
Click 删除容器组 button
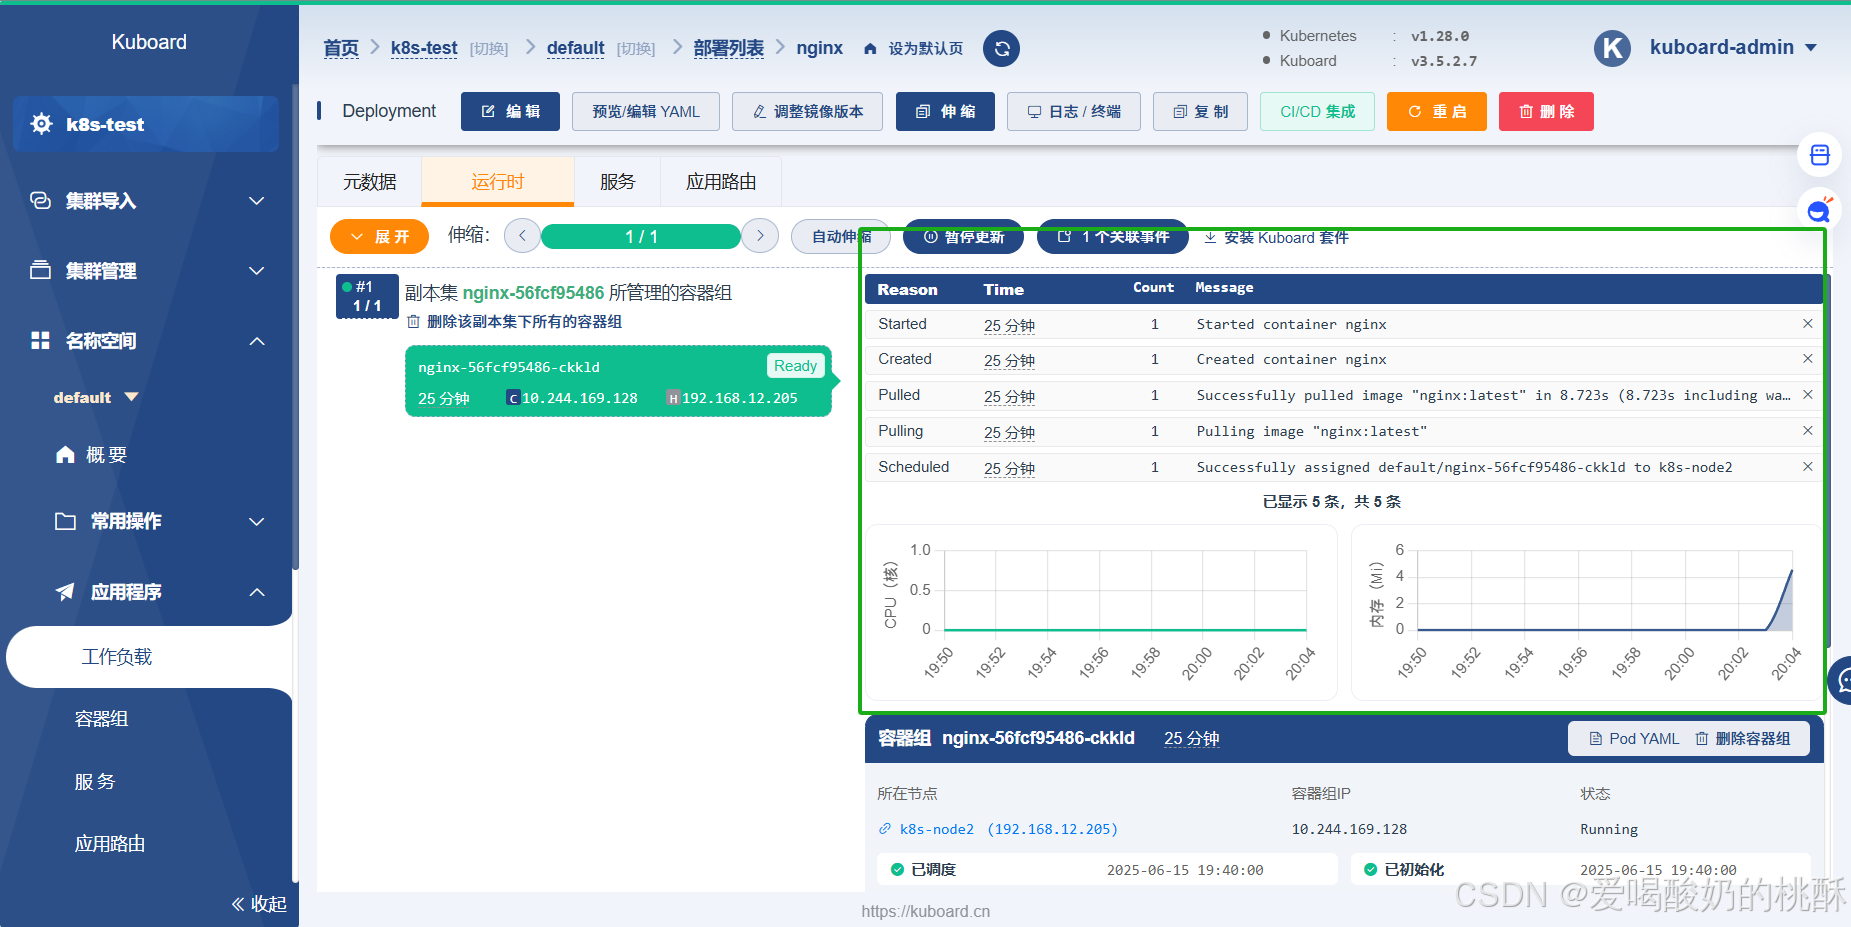coord(1743,739)
